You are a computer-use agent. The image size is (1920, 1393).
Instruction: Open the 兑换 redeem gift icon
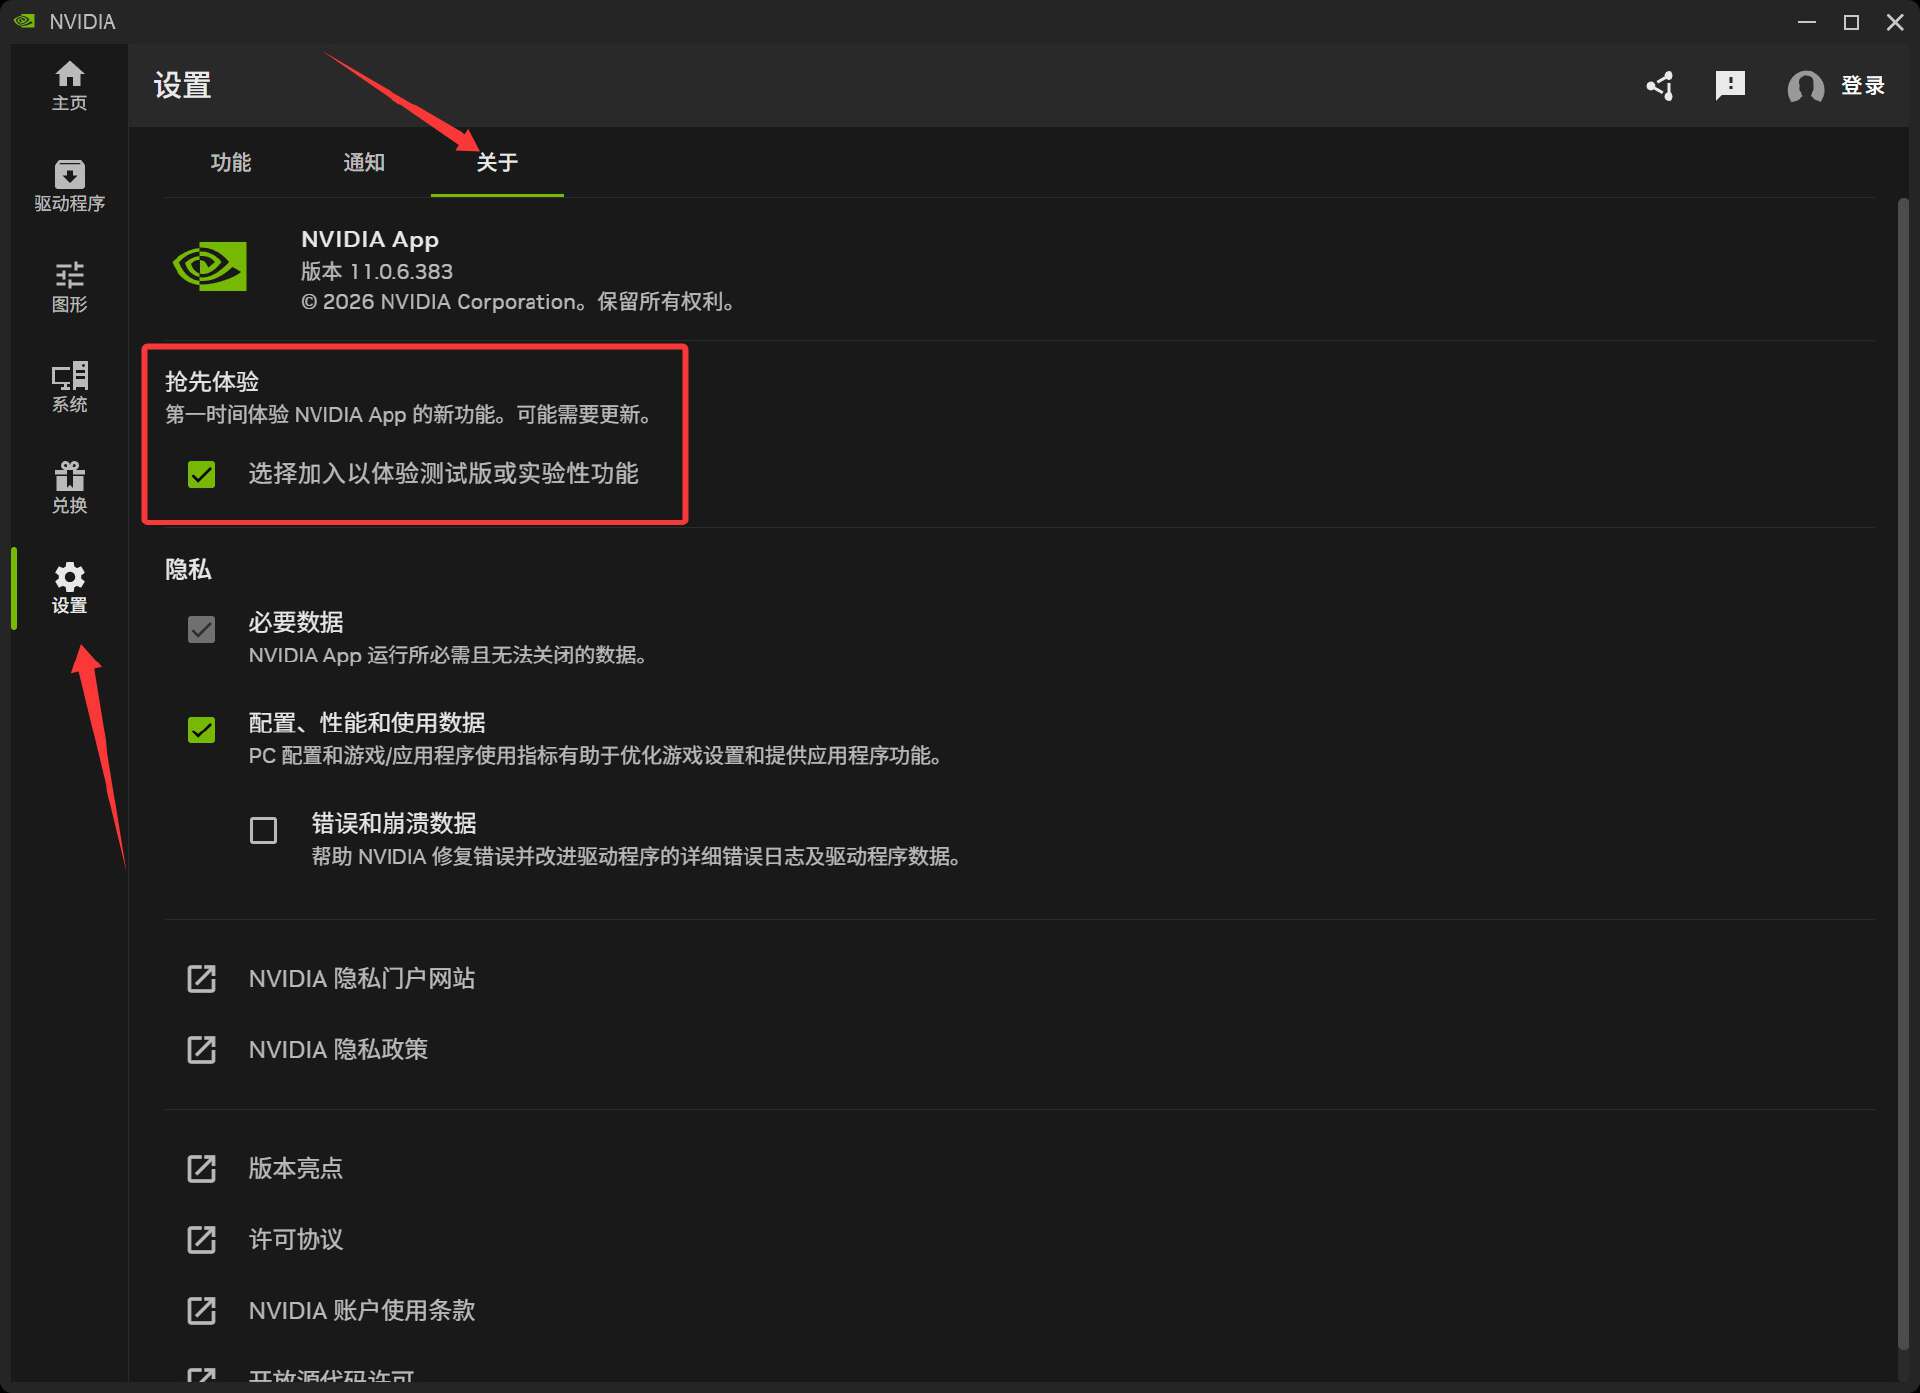click(69, 487)
